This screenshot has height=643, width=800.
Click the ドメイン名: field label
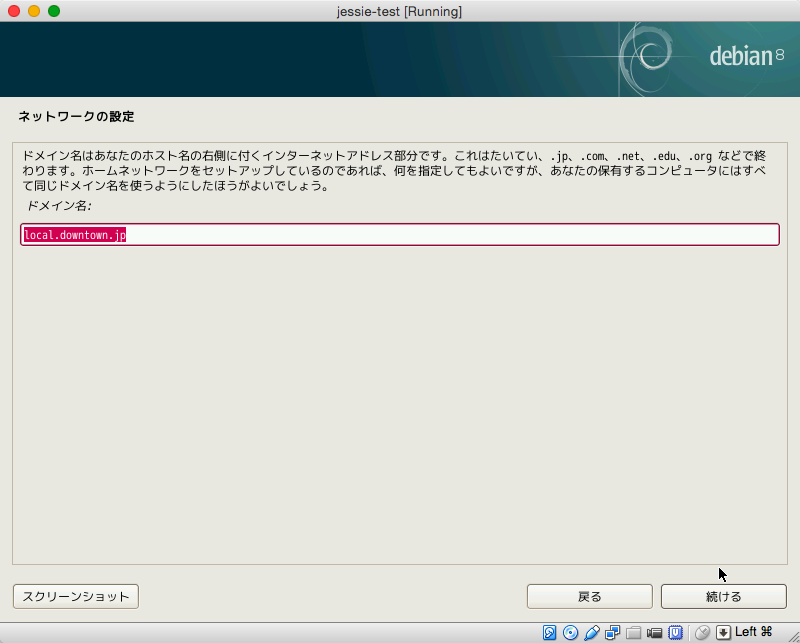click(x=58, y=206)
